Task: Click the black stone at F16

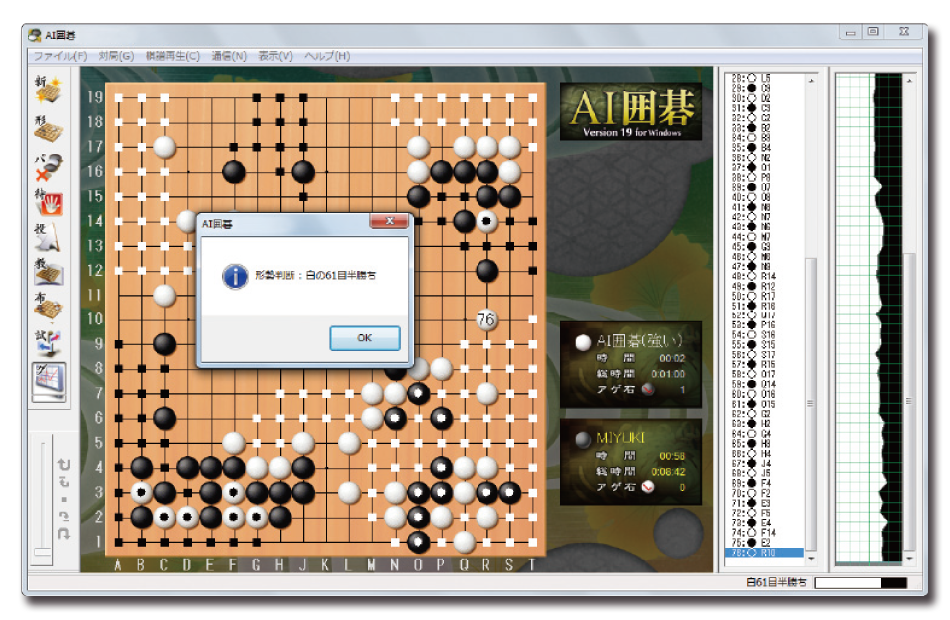Action: click(234, 172)
